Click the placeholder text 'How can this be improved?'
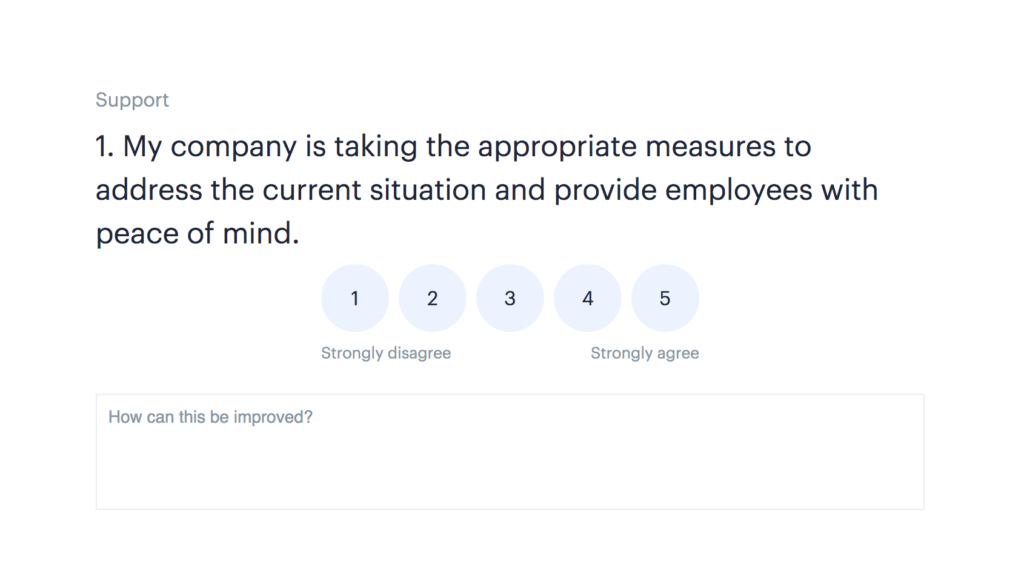Viewport: 1024px width, 579px height. point(210,417)
